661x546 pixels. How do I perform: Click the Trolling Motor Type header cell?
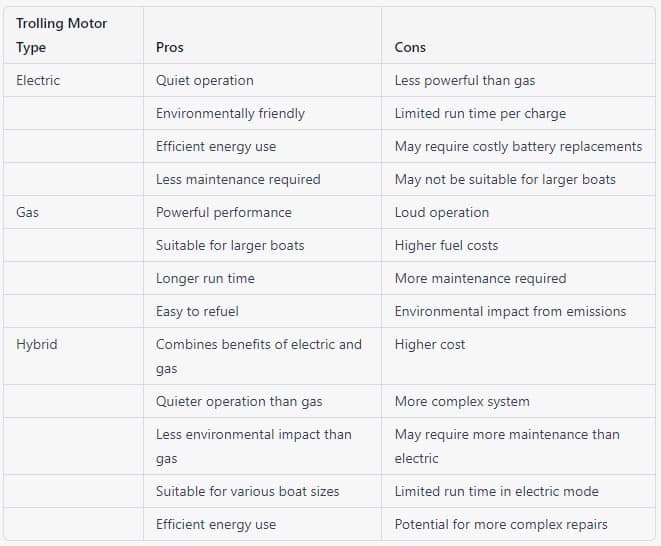tap(62, 35)
